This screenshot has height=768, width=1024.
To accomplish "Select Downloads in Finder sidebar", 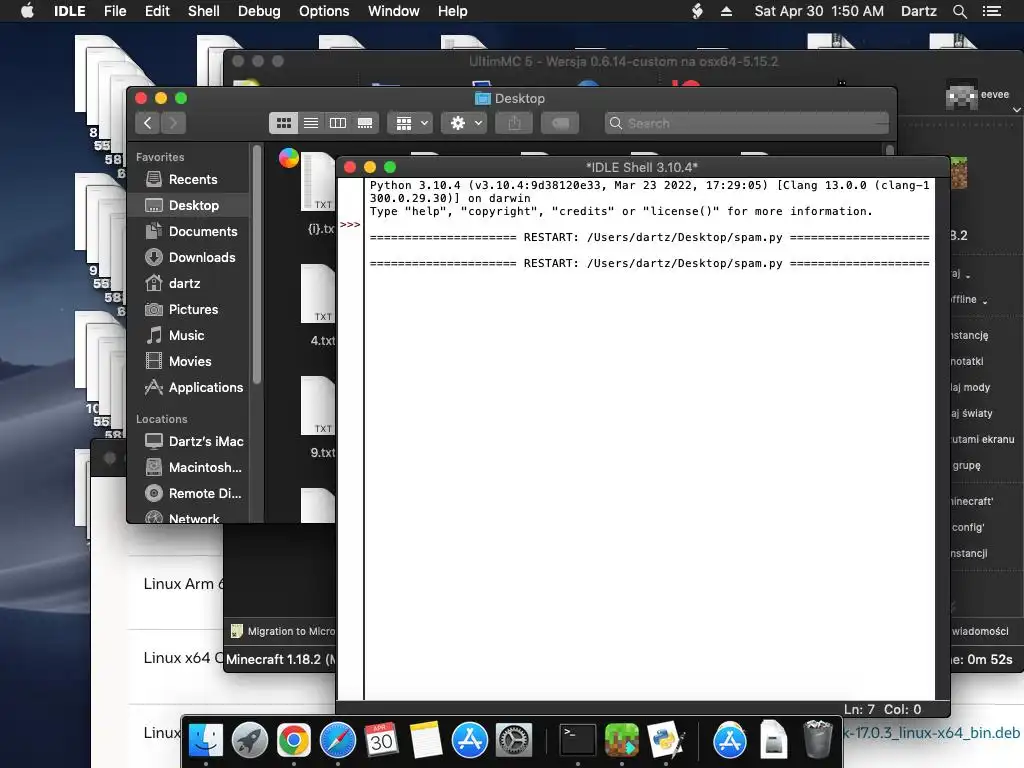I will click(188, 257).
